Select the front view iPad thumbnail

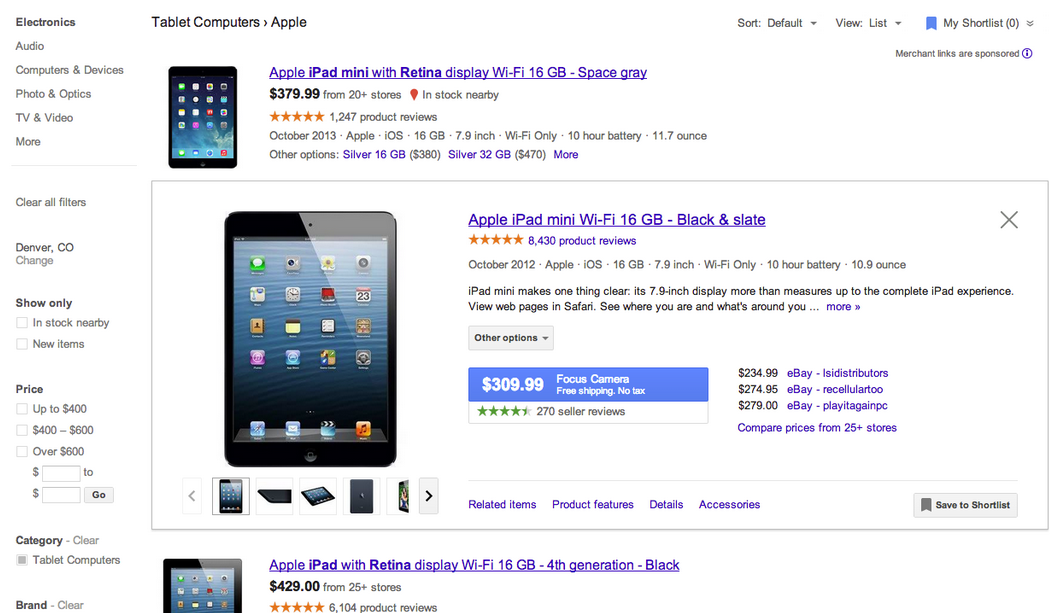pos(231,496)
